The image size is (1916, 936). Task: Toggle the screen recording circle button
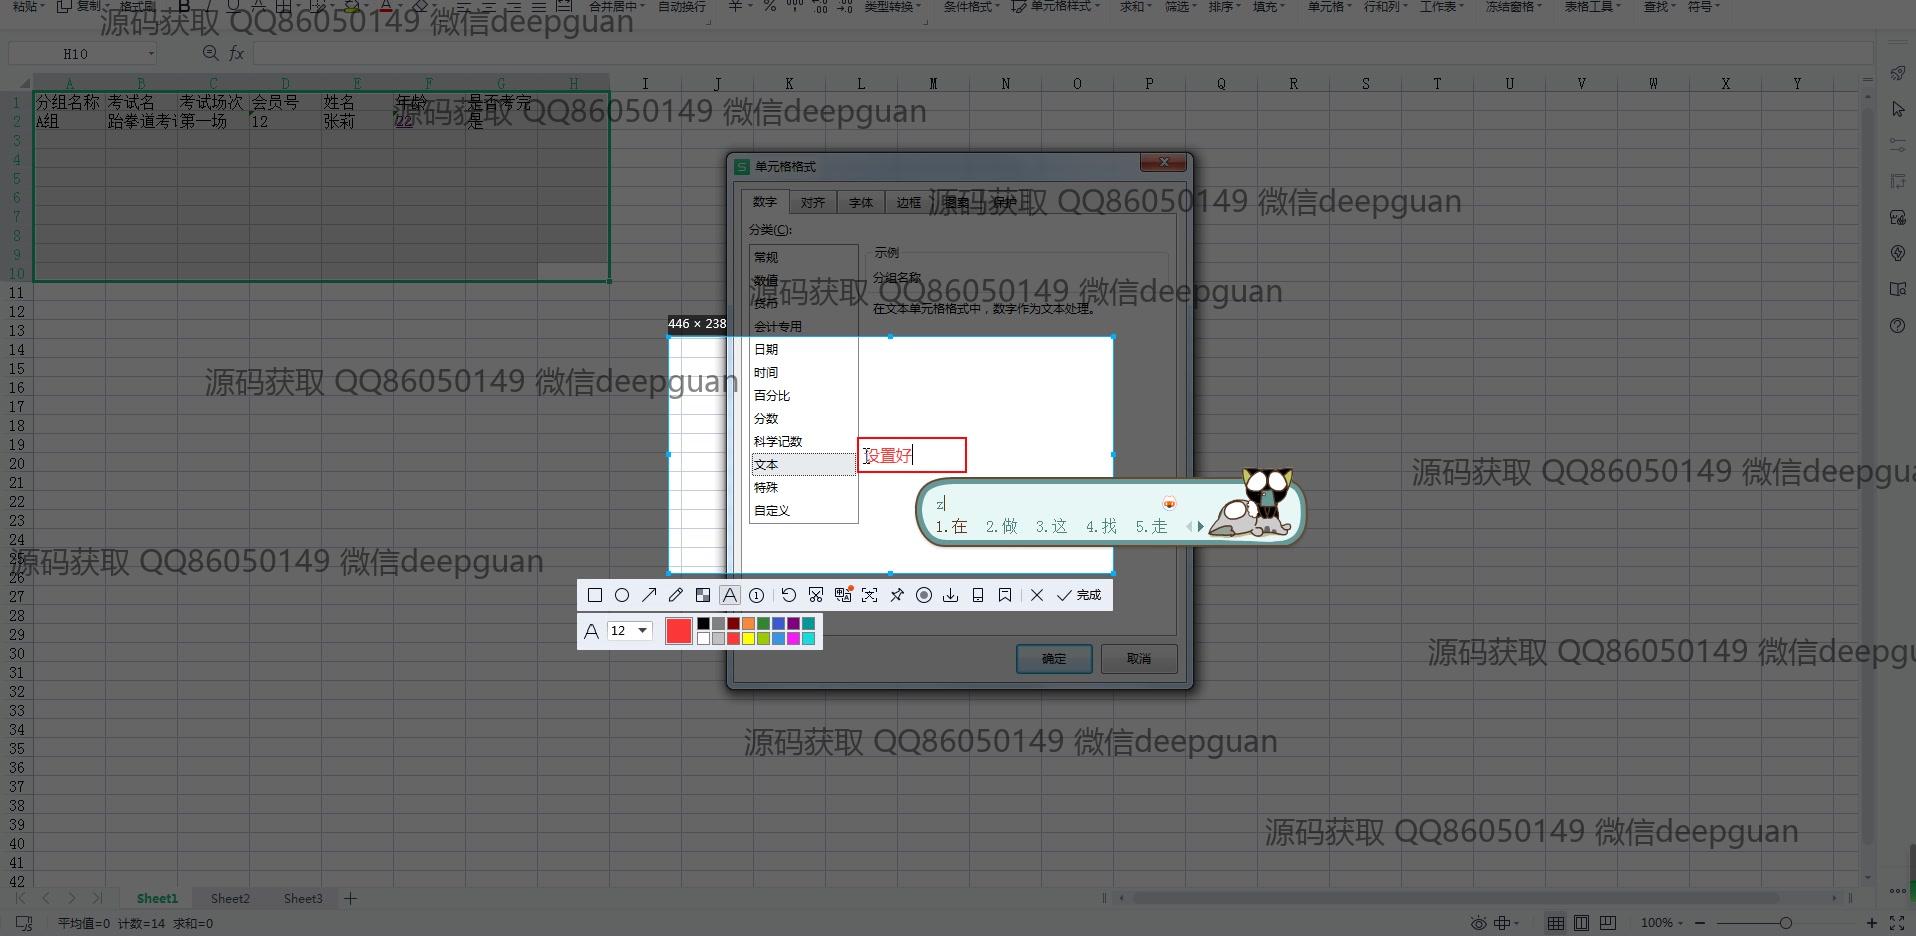(924, 595)
